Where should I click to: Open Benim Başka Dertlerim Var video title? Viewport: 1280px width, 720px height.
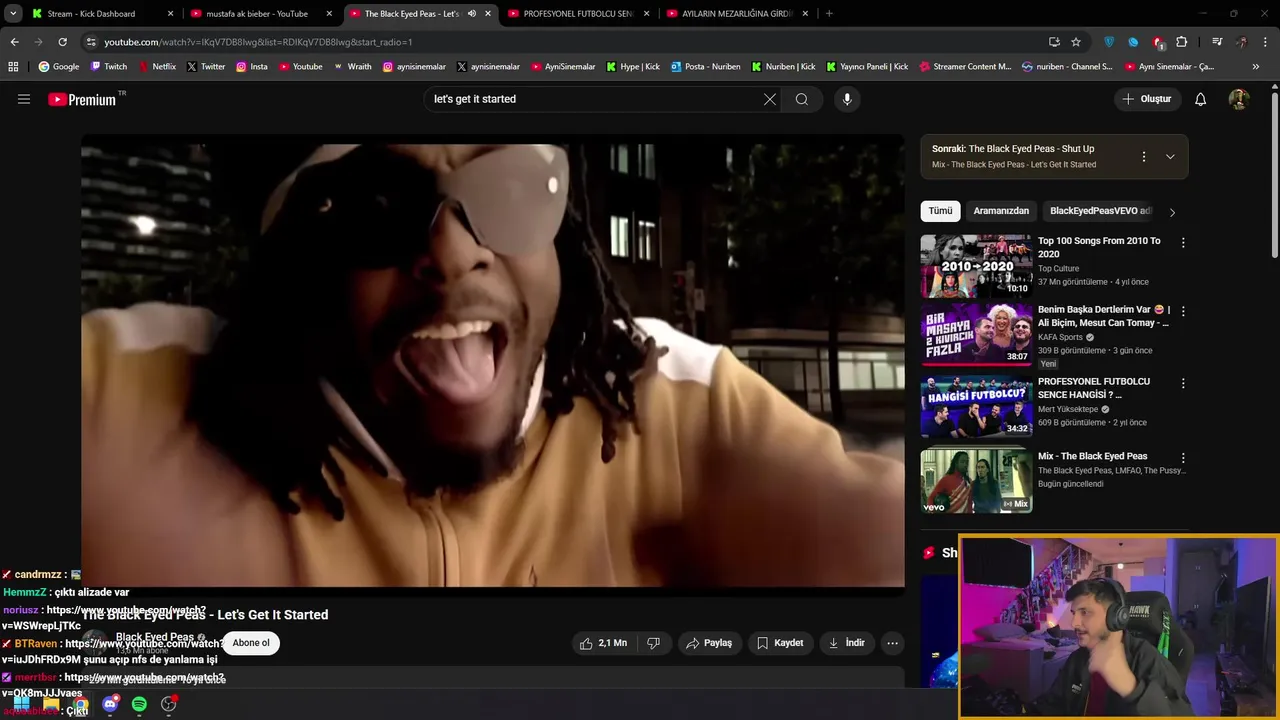point(1103,316)
